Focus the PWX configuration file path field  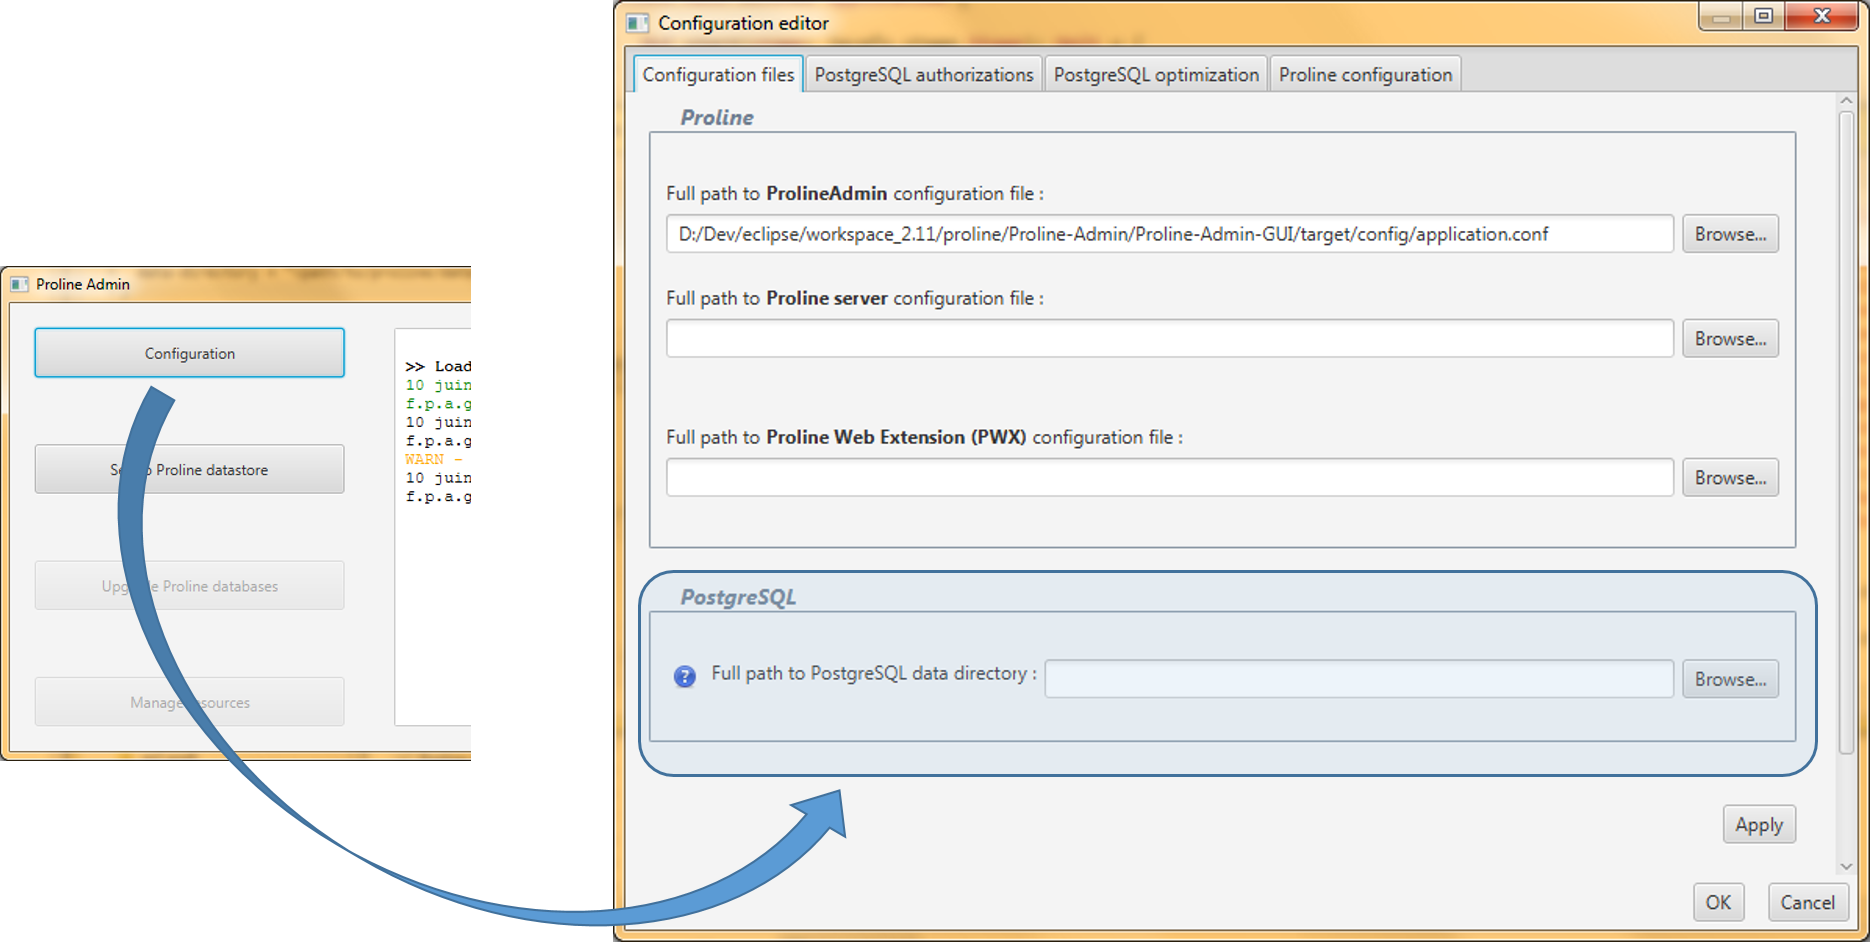1169,478
